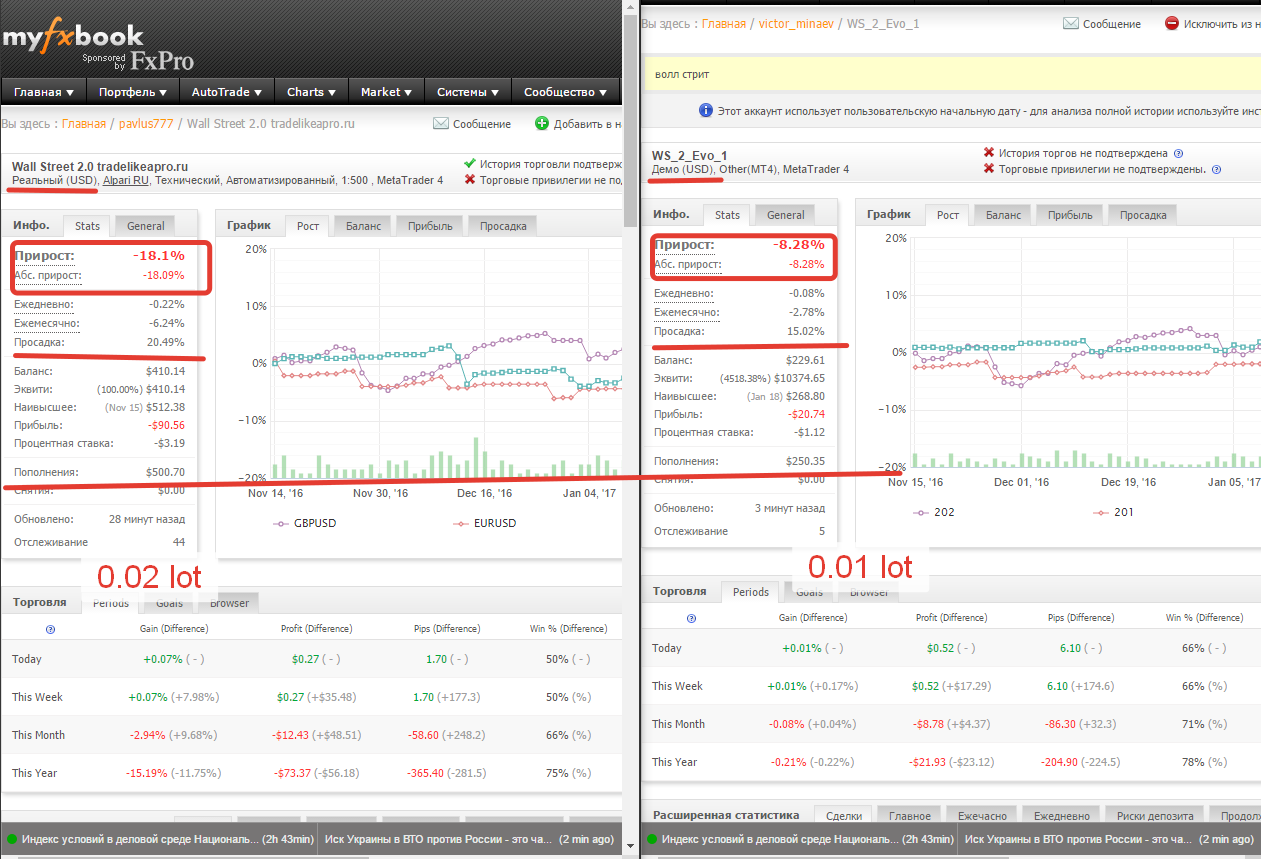Click Сообщение link in left window
Image resolution: width=1261 pixels, height=859 pixels.
[482, 124]
